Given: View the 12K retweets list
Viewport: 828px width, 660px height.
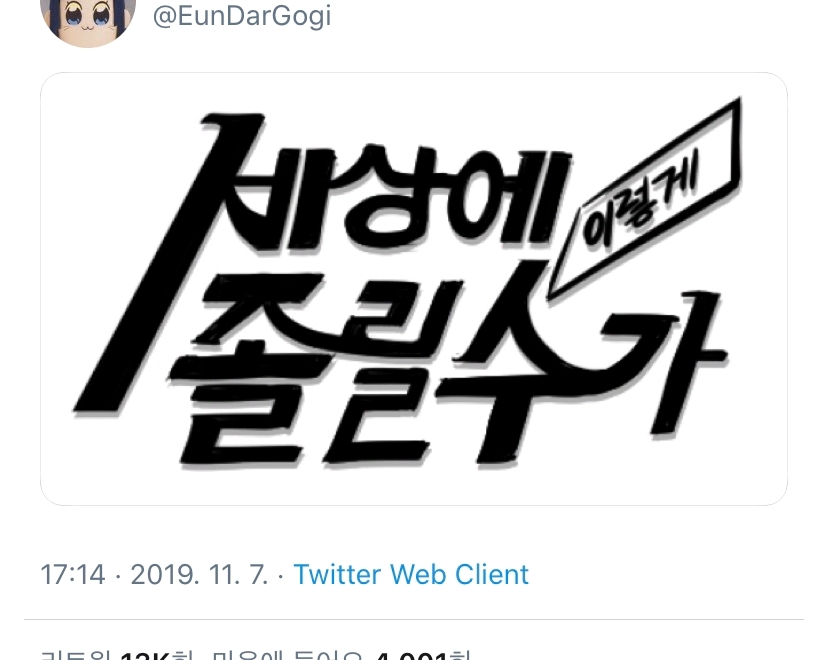Looking at the screenshot, I should (145, 656).
